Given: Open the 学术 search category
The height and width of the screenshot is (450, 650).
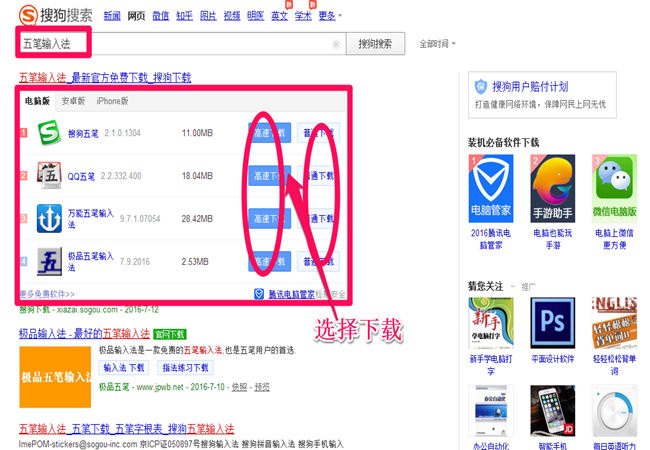Looking at the screenshot, I should [303, 16].
